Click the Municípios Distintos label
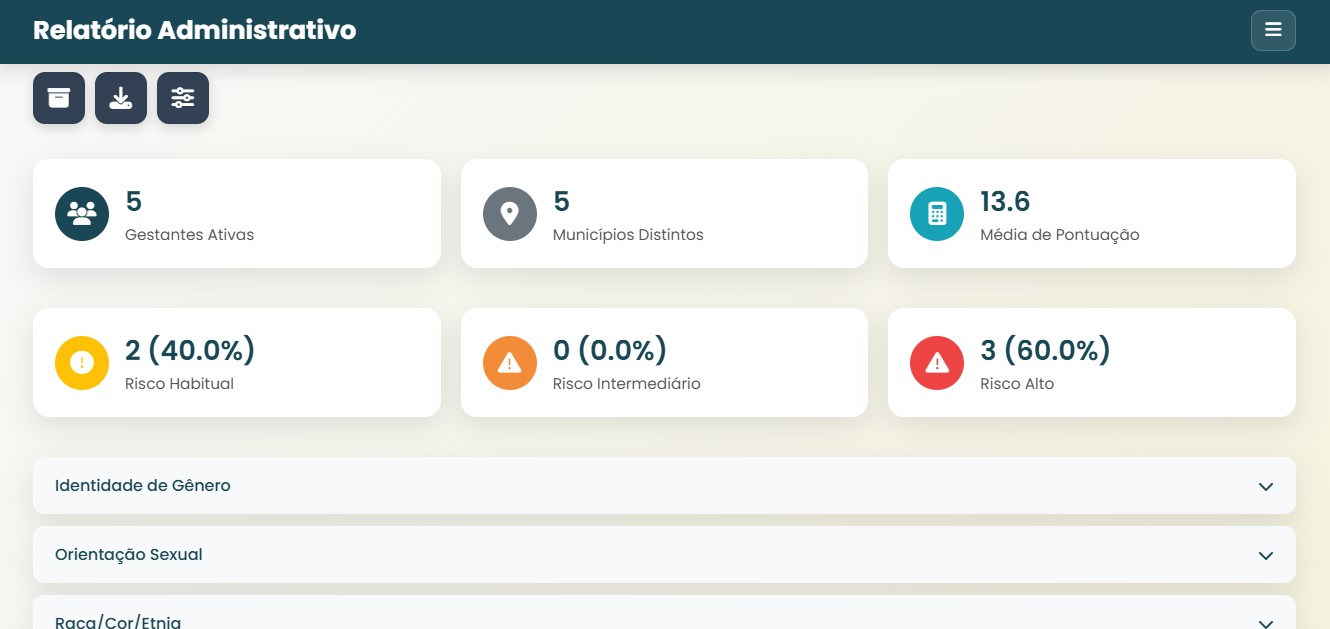1330x629 pixels. pos(628,235)
